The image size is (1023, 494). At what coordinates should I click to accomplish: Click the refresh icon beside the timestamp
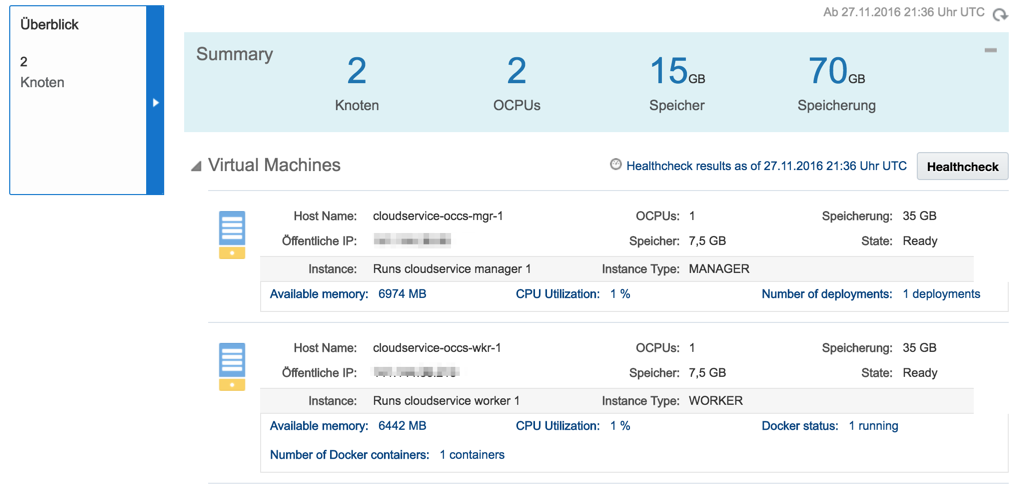pos(1001,14)
